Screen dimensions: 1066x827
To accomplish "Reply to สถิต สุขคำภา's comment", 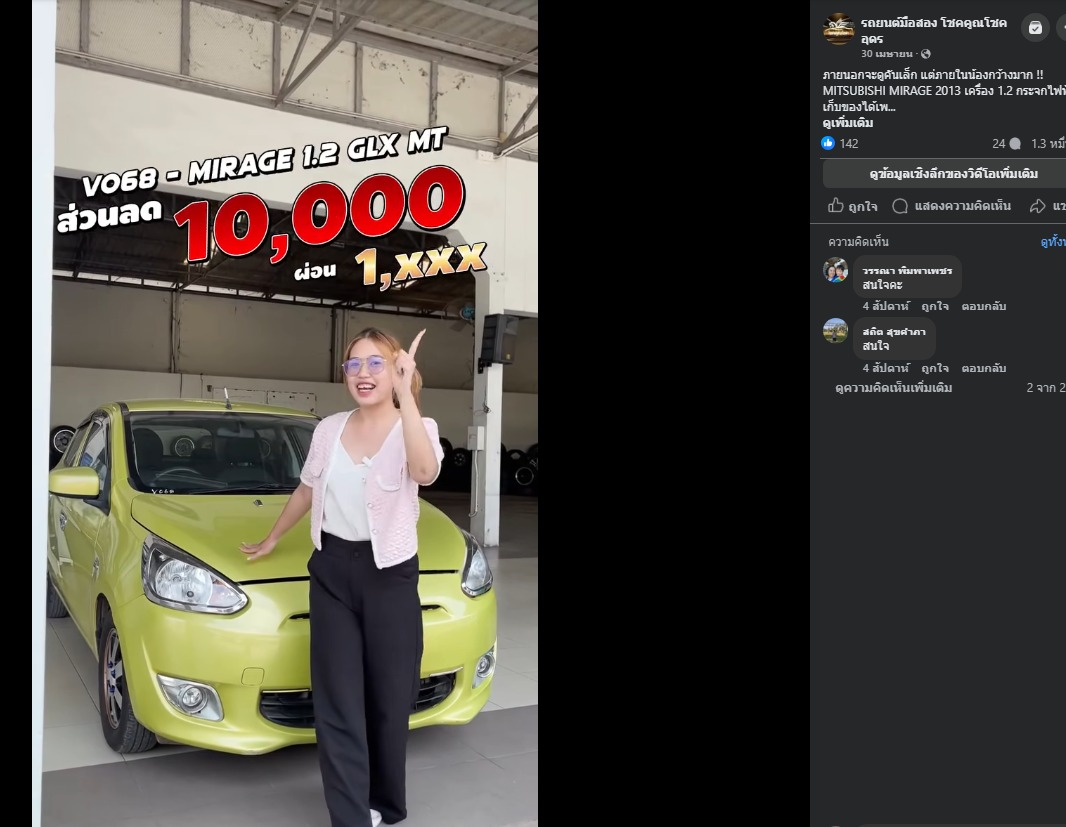I will coord(983,368).
